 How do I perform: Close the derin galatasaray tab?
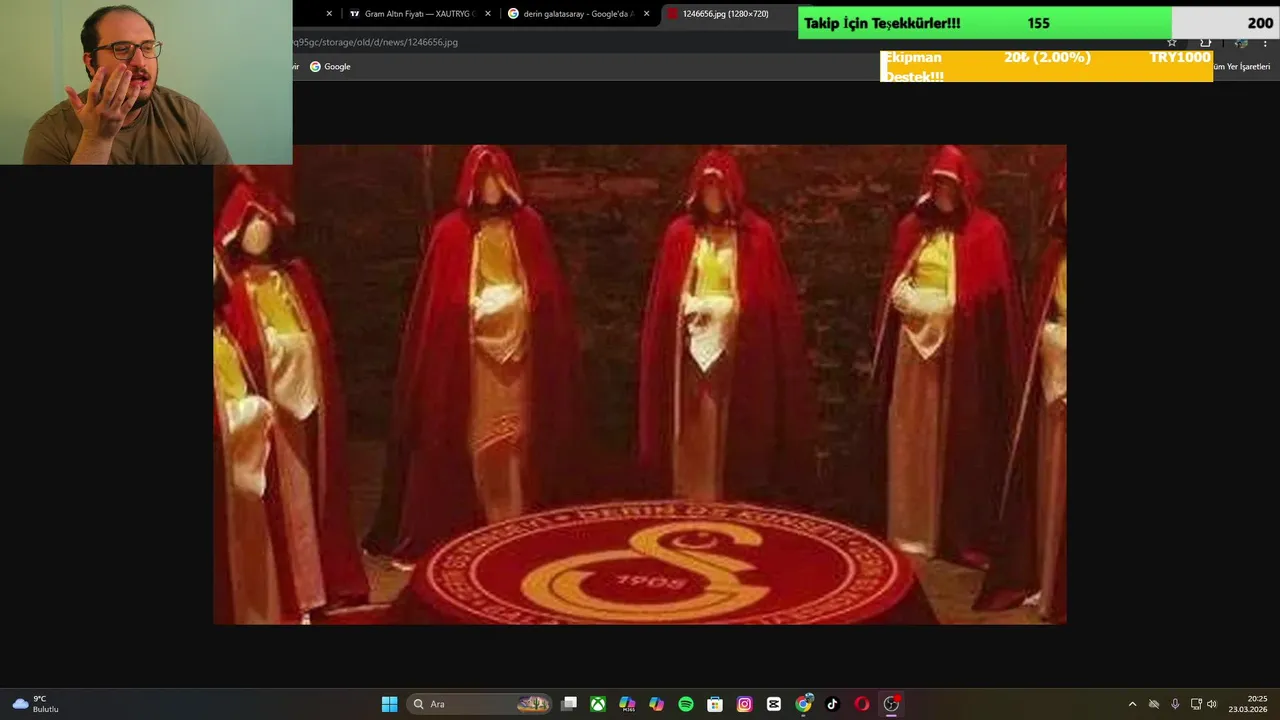click(646, 14)
